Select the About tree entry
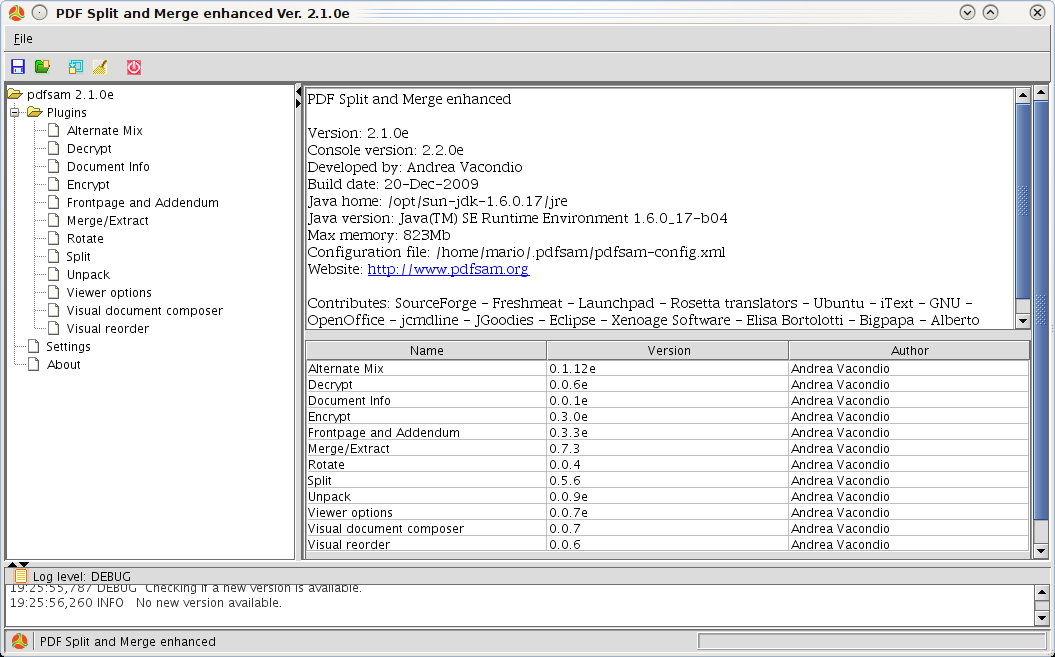Image resolution: width=1055 pixels, height=657 pixels. point(63,365)
